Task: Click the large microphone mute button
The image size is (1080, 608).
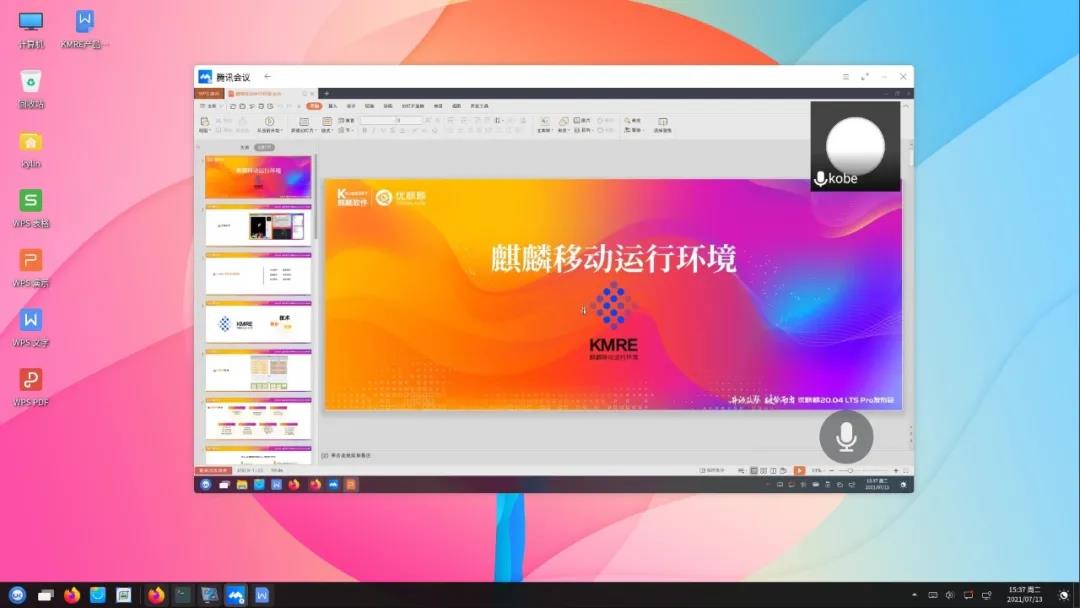Action: 846,437
